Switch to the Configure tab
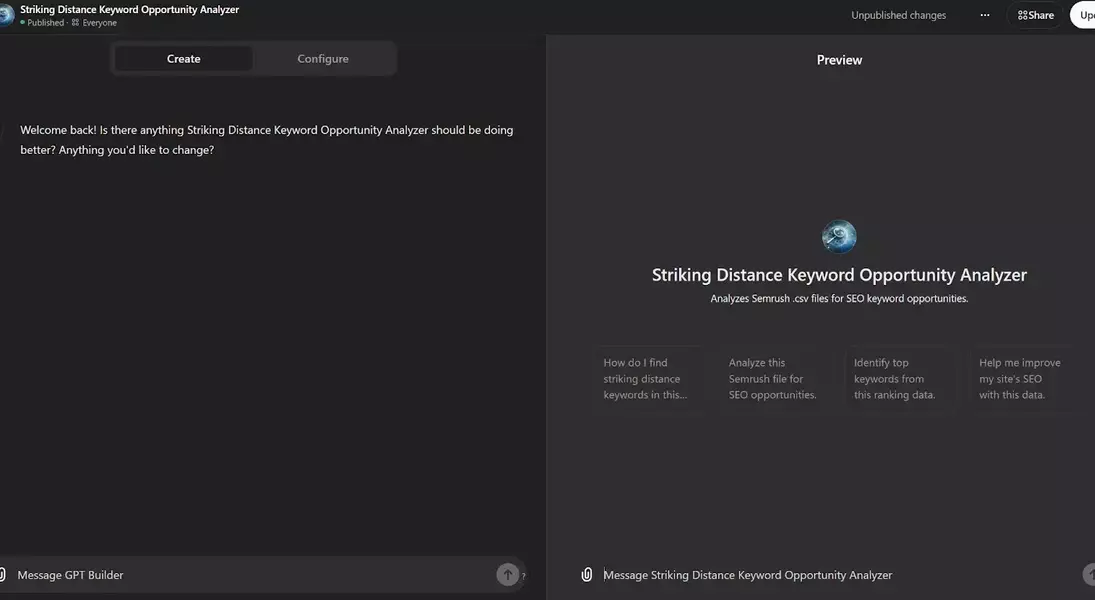The image size is (1095, 600). click(x=323, y=59)
